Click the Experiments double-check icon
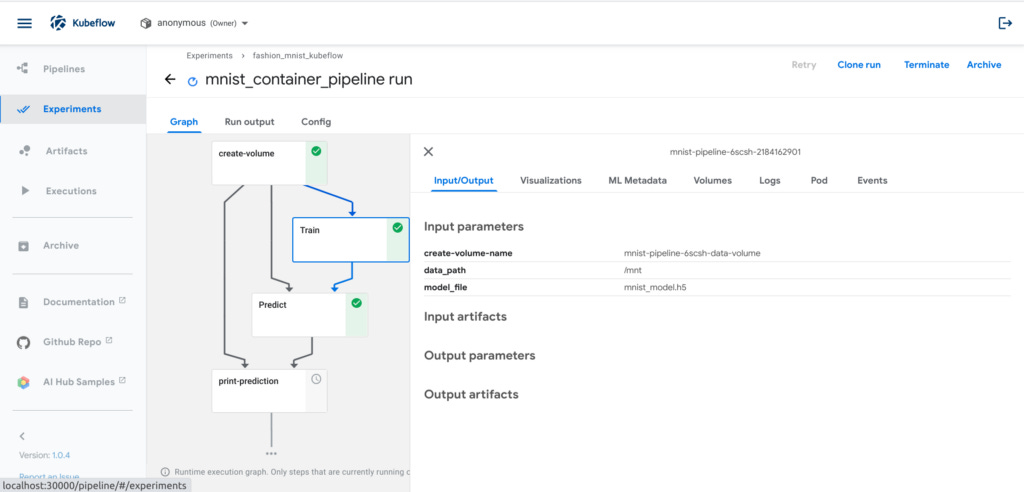This screenshot has height=492, width=1024. [x=24, y=110]
